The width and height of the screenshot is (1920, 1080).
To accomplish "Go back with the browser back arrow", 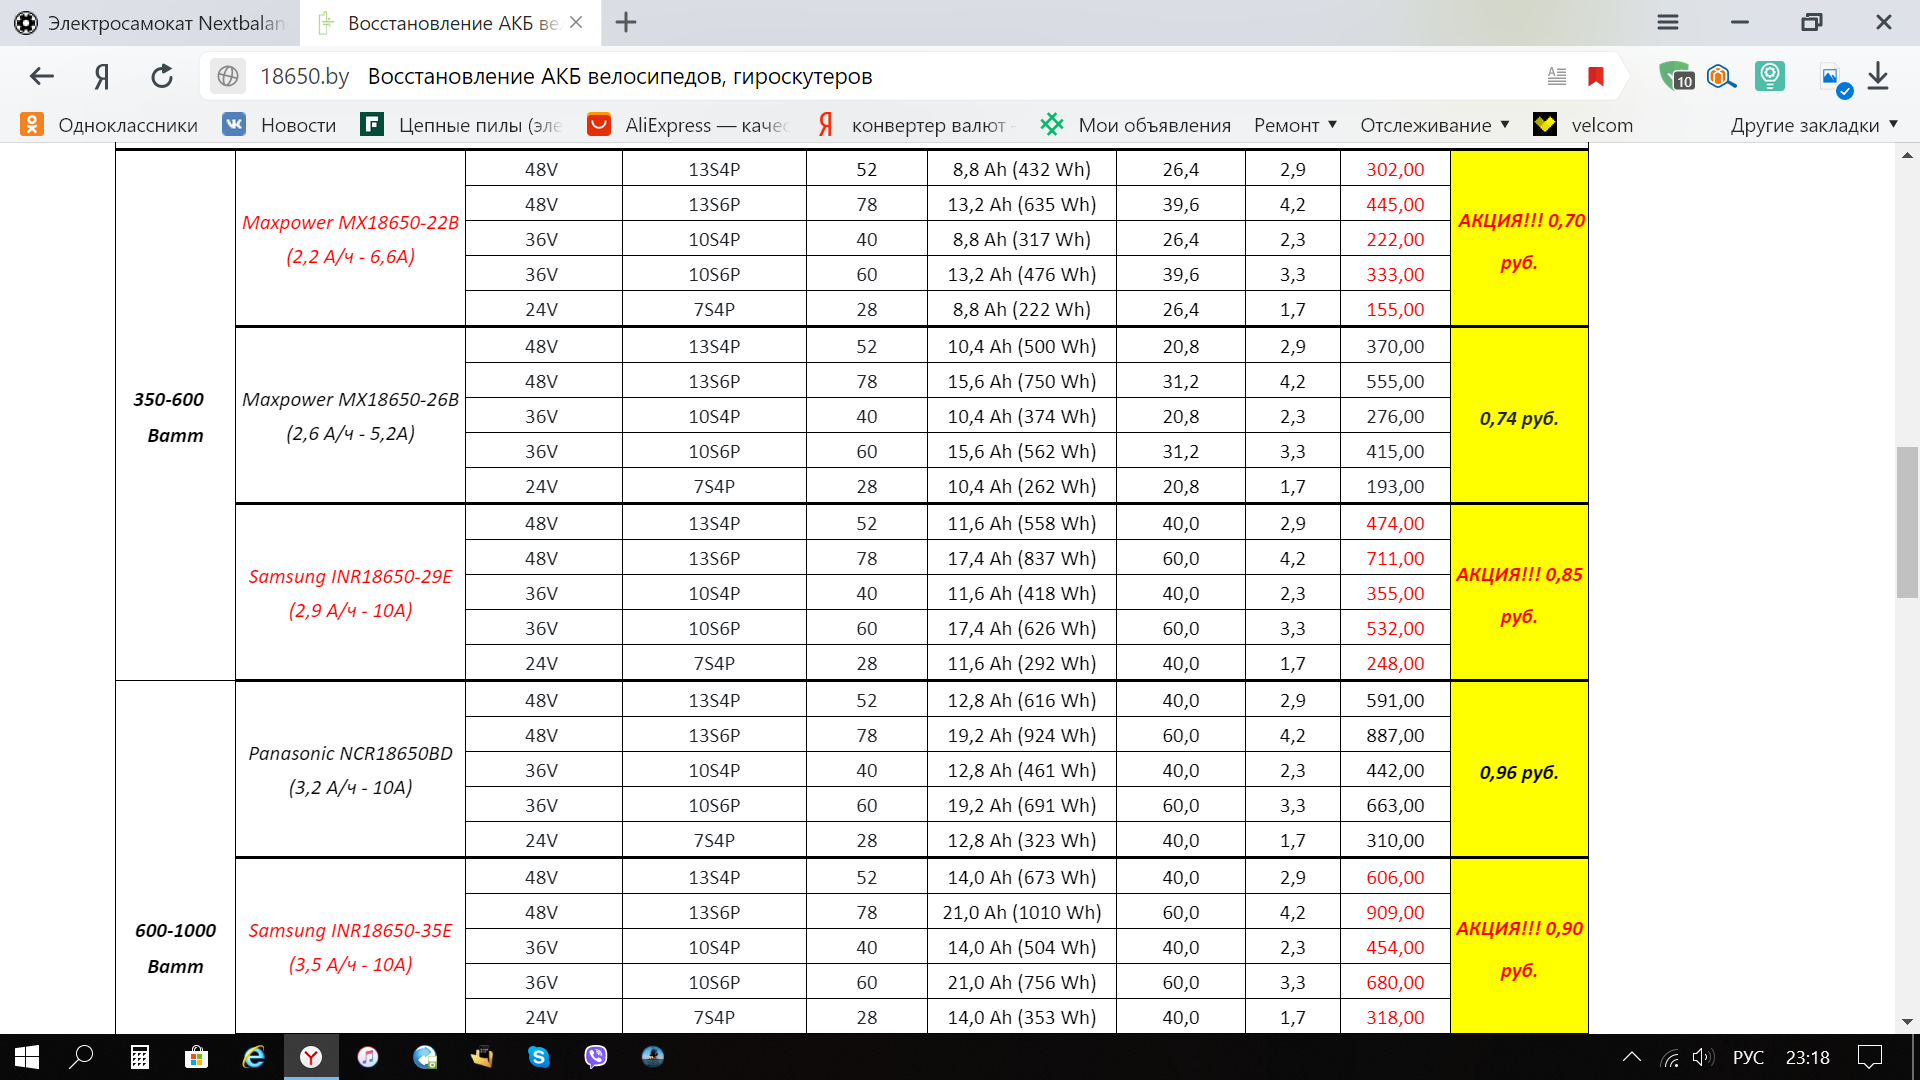I will [x=41, y=76].
